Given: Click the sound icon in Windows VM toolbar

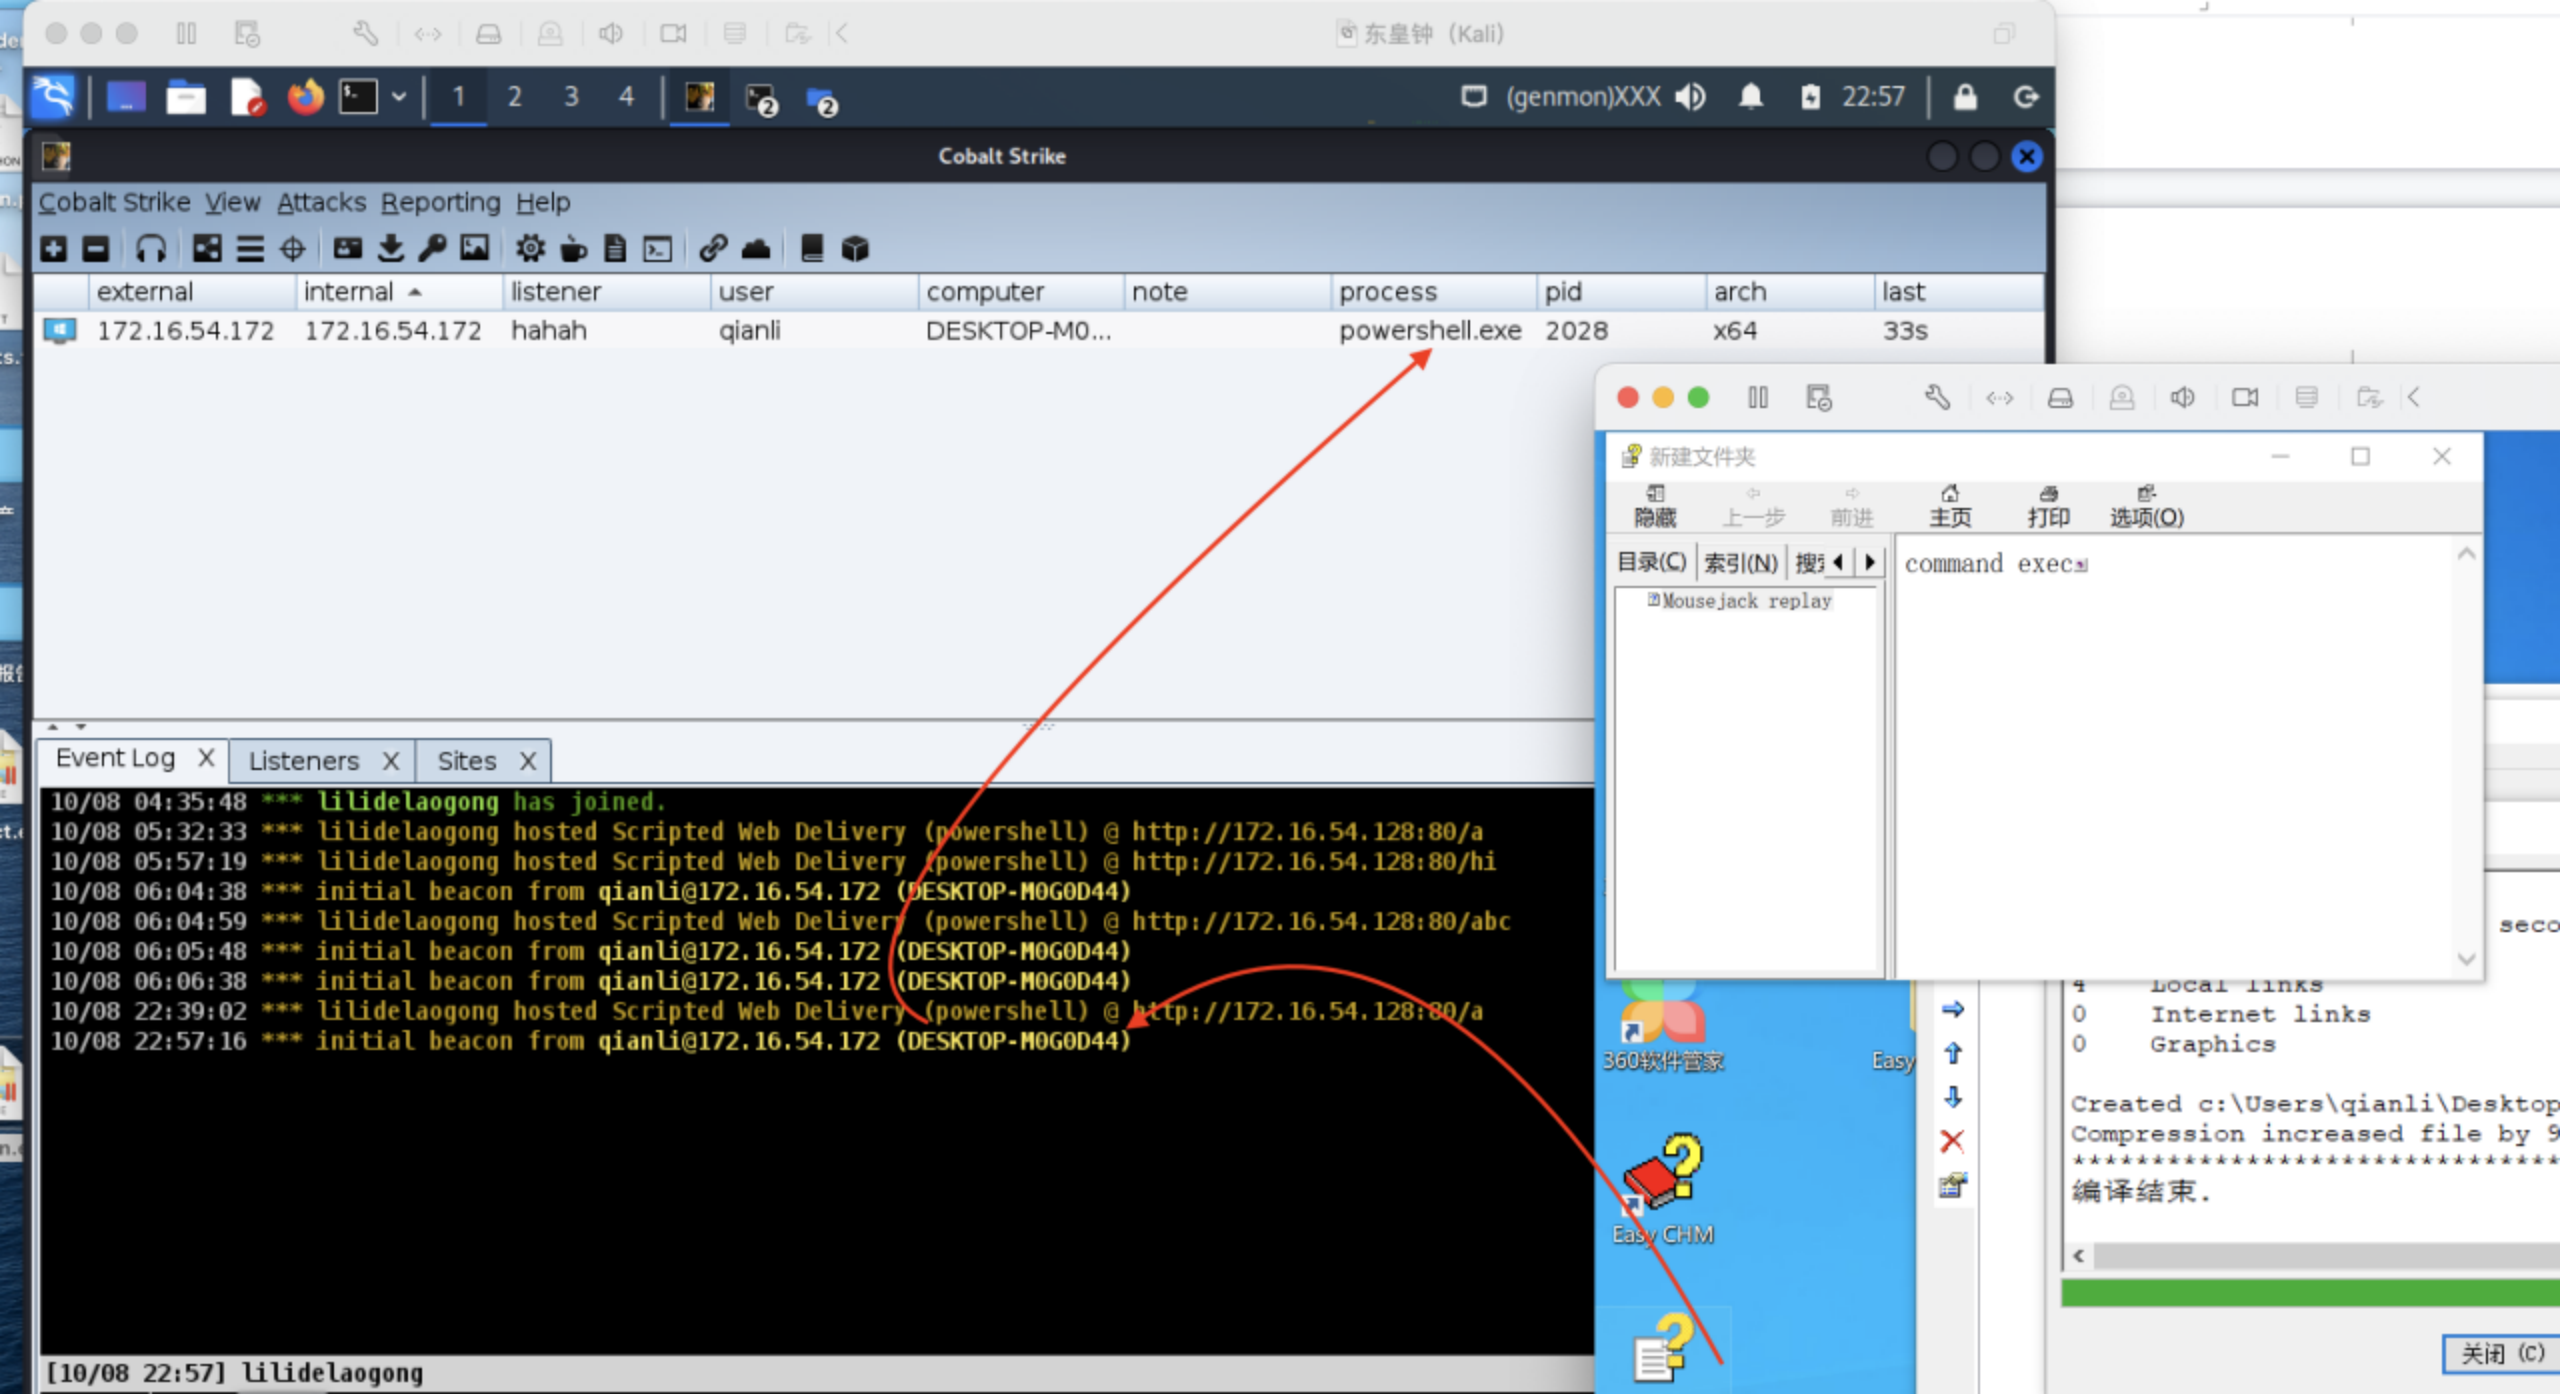Looking at the screenshot, I should tap(2182, 398).
